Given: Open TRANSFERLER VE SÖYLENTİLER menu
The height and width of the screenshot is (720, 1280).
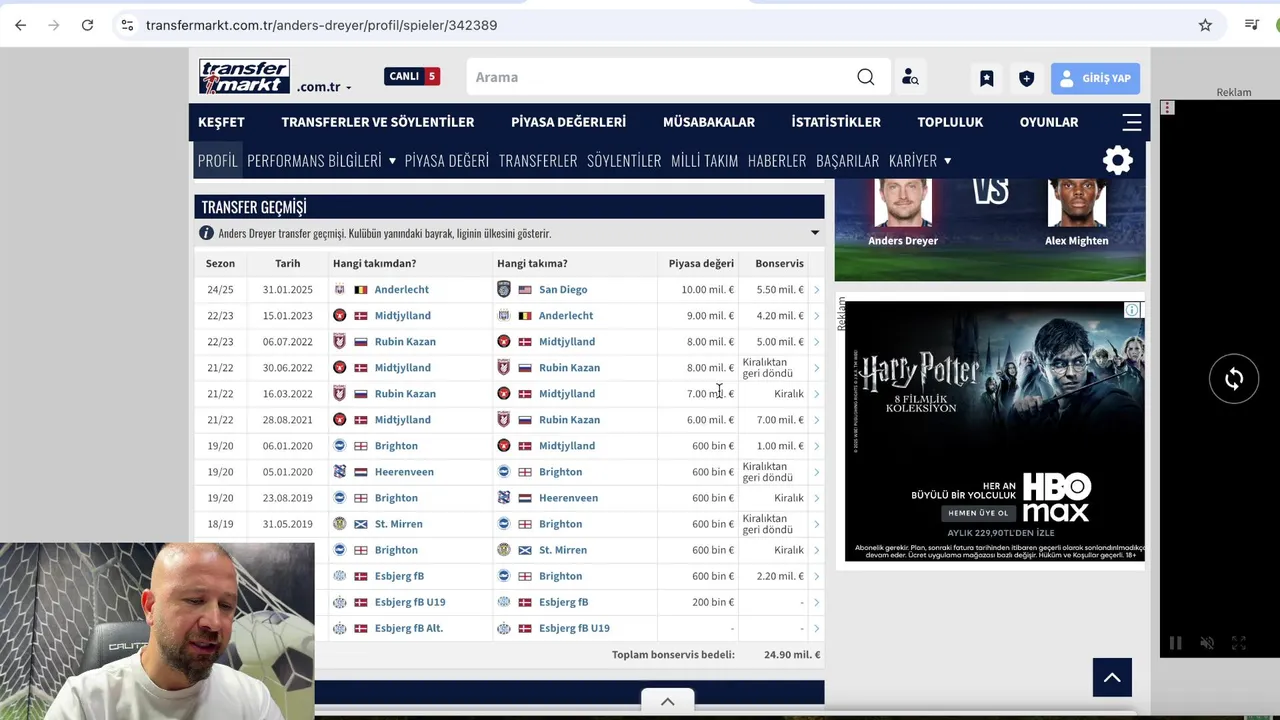Looking at the screenshot, I should pos(377,122).
